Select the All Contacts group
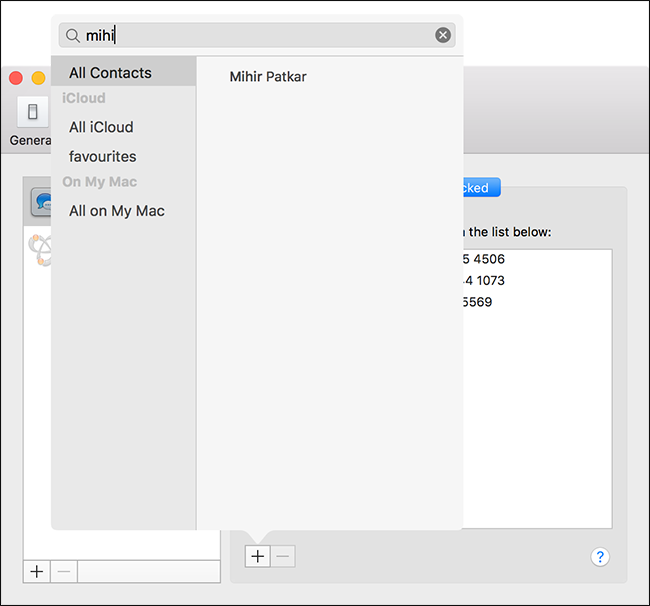The image size is (650, 606). 124,73
